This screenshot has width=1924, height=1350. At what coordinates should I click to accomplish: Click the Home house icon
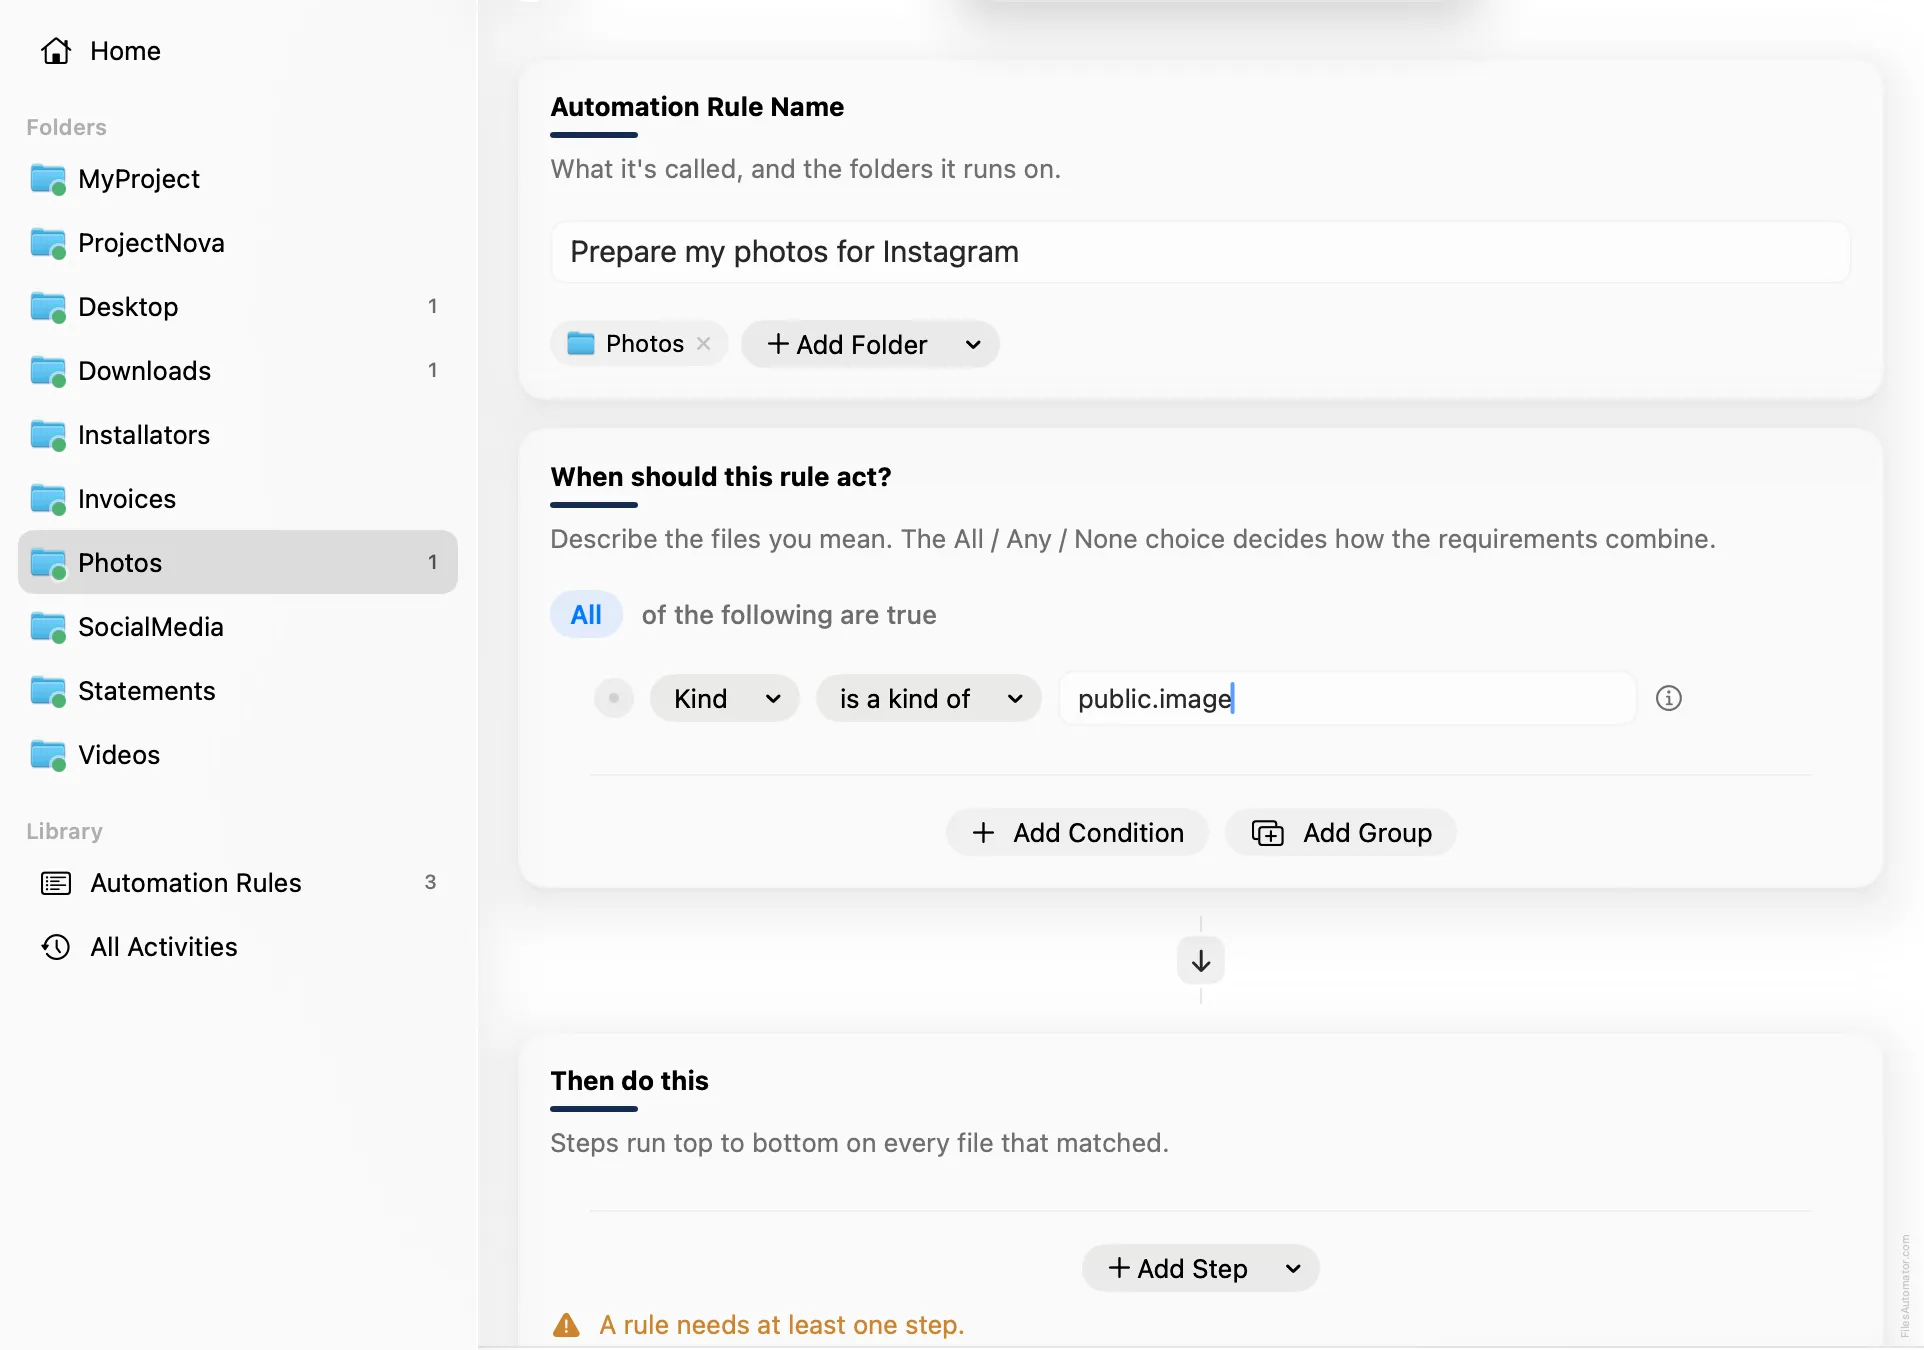[x=56, y=51]
